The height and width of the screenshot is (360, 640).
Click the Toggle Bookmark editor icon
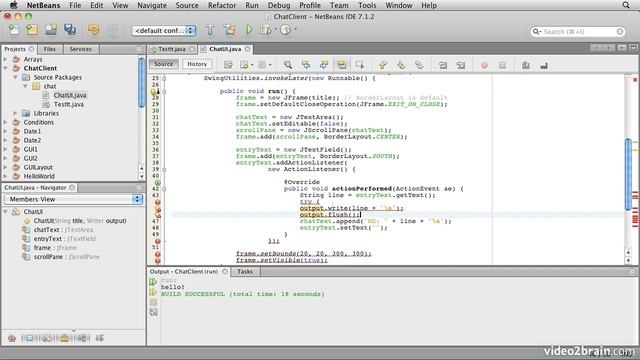[x=419, y=64]
